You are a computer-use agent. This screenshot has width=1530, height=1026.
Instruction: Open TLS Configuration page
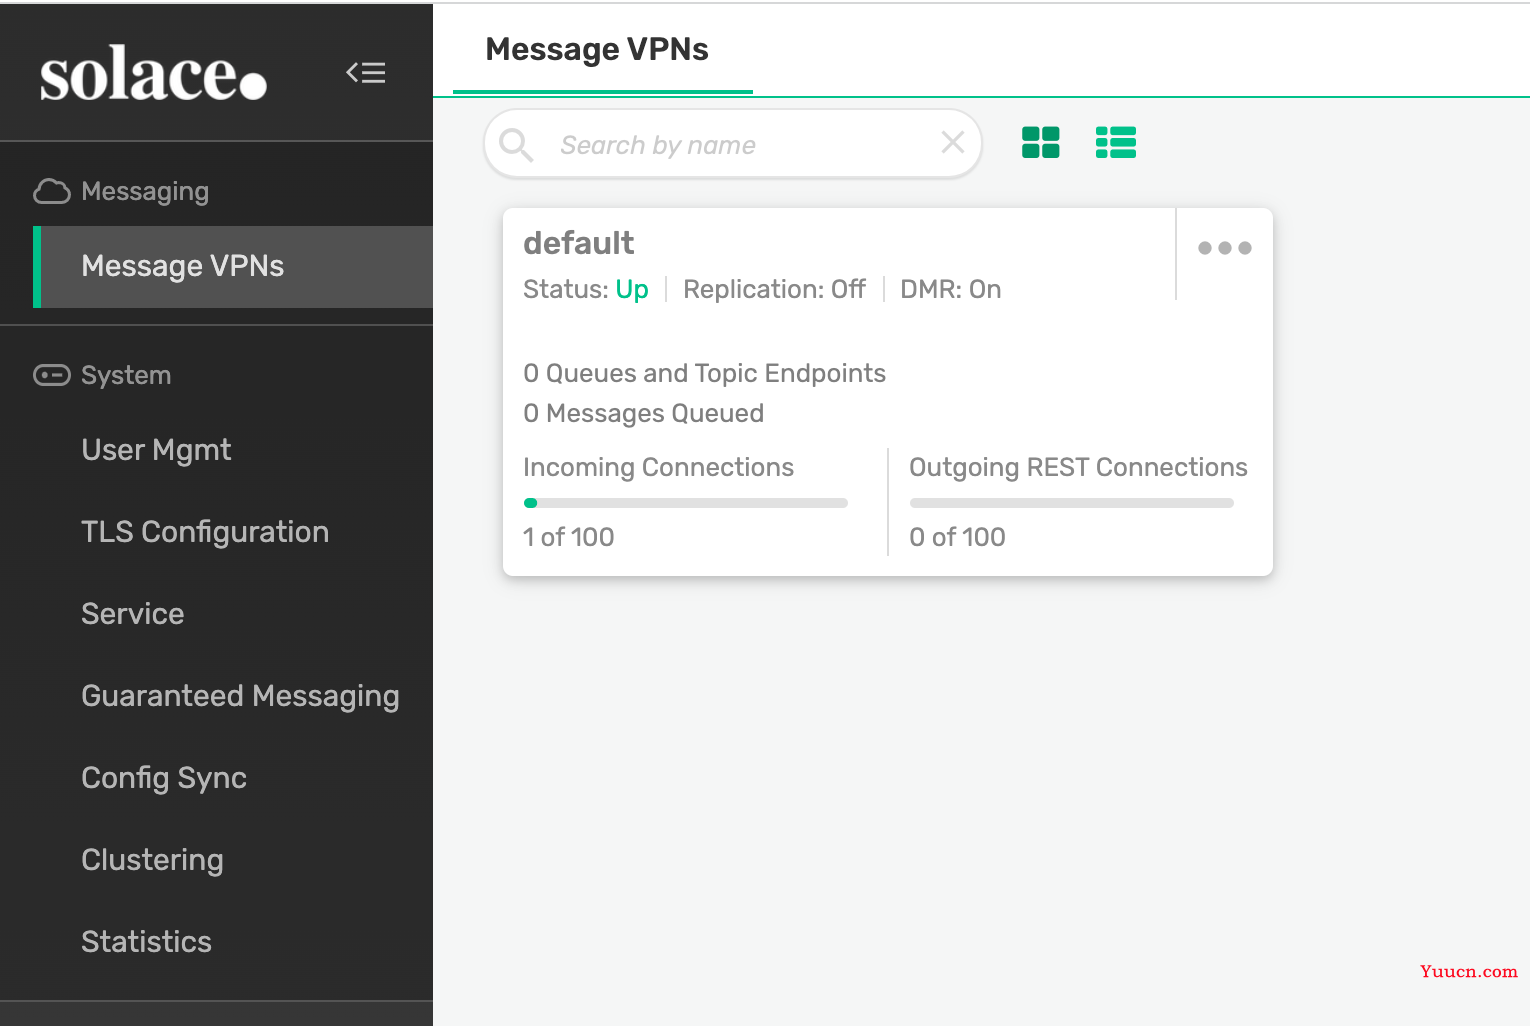205,532
